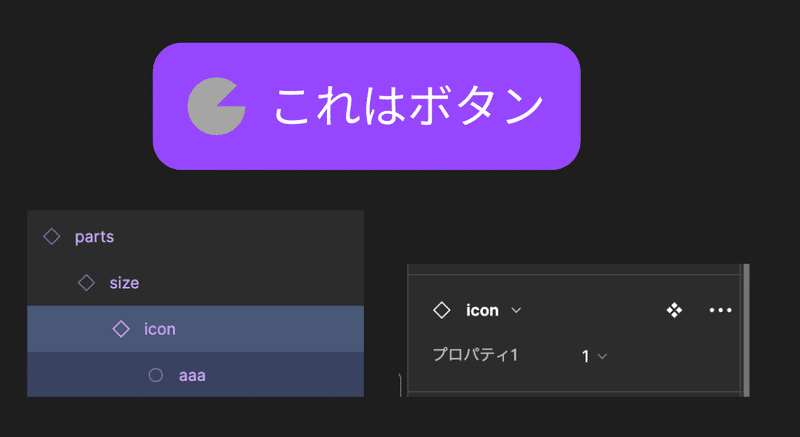Screen dimensions: 800x437
Task: Select the parts layer name
Action: click(x=94, y=237)
